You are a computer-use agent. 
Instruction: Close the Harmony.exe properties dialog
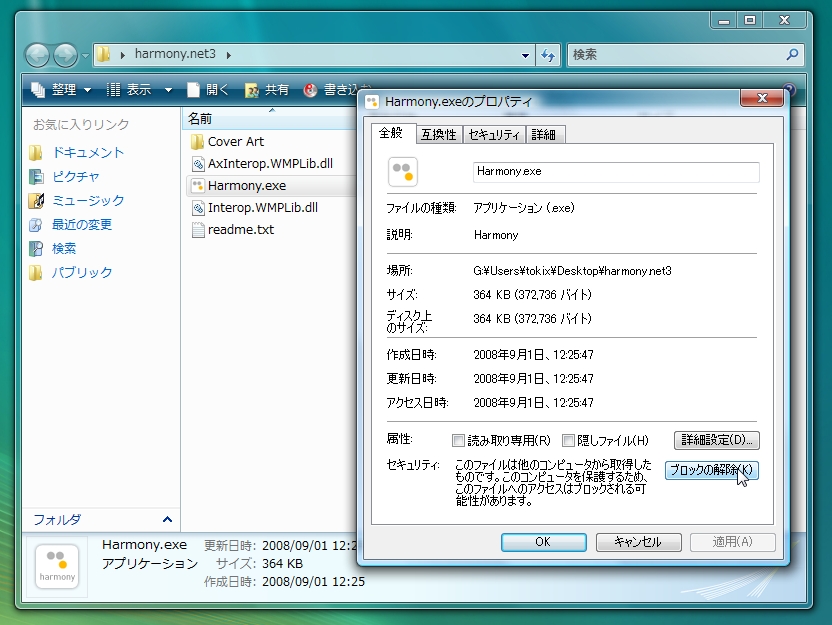coord(762,98)
